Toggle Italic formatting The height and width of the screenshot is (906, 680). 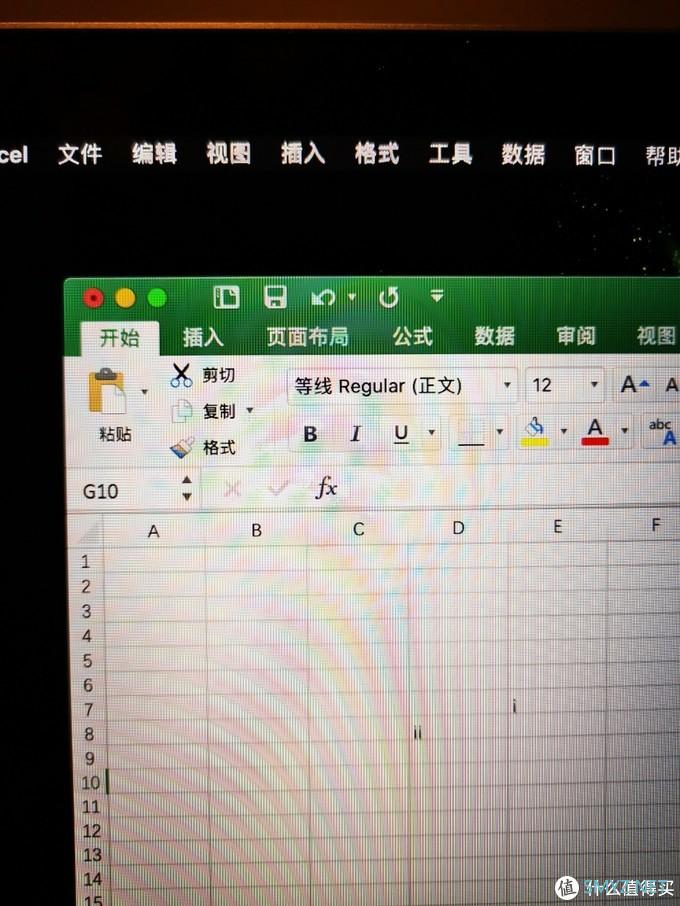click(356, 433)
